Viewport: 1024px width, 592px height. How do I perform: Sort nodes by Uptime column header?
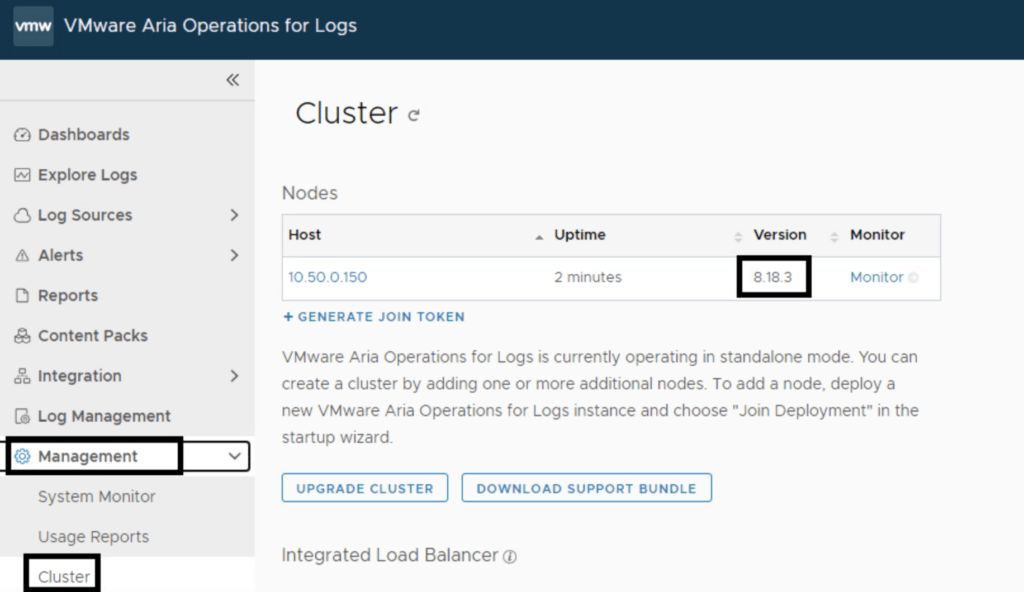[x=580, y=235]
